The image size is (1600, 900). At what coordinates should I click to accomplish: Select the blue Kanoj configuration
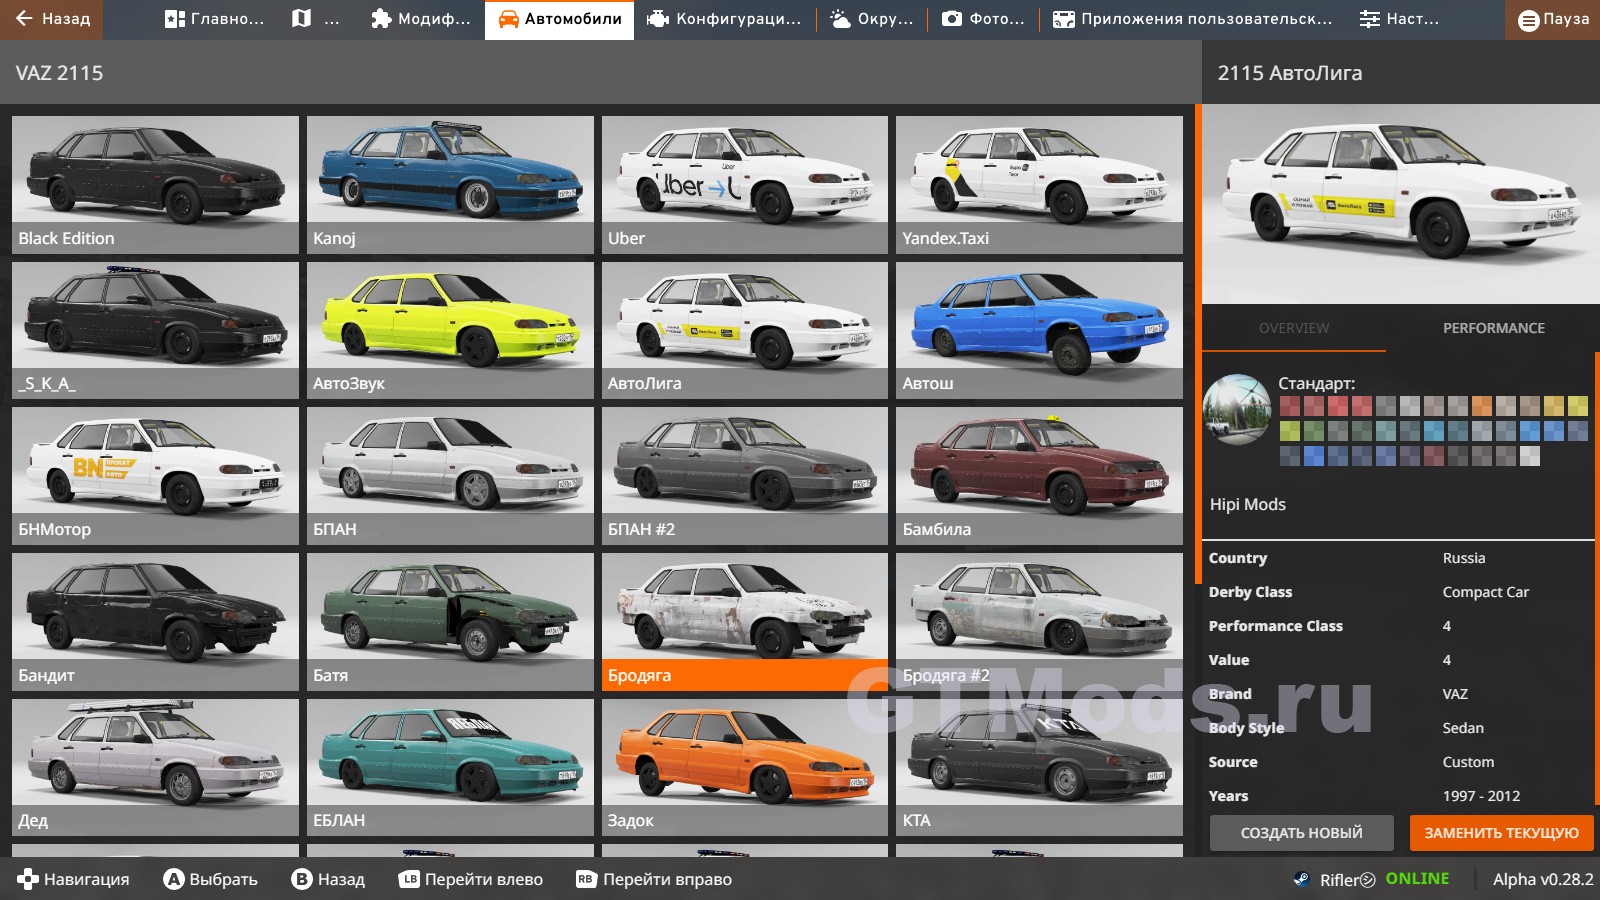tap(450, 184)
